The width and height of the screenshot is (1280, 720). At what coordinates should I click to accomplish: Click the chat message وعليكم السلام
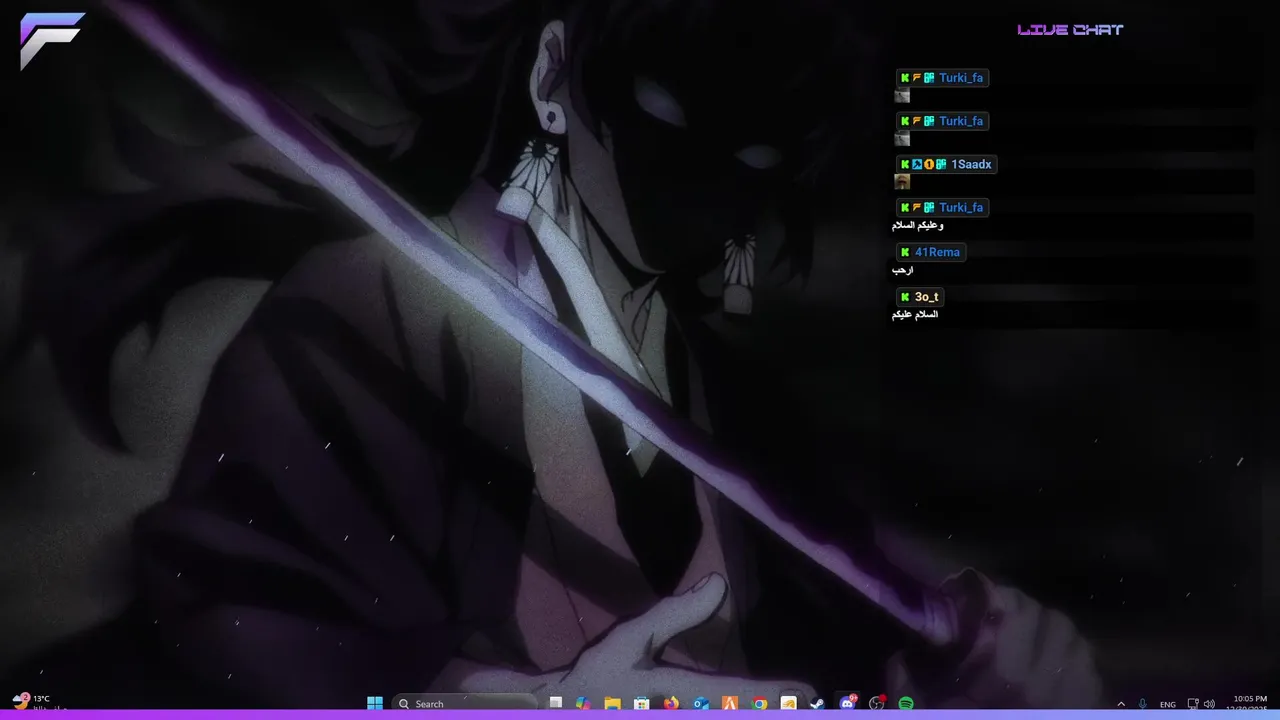click(918, 226)
